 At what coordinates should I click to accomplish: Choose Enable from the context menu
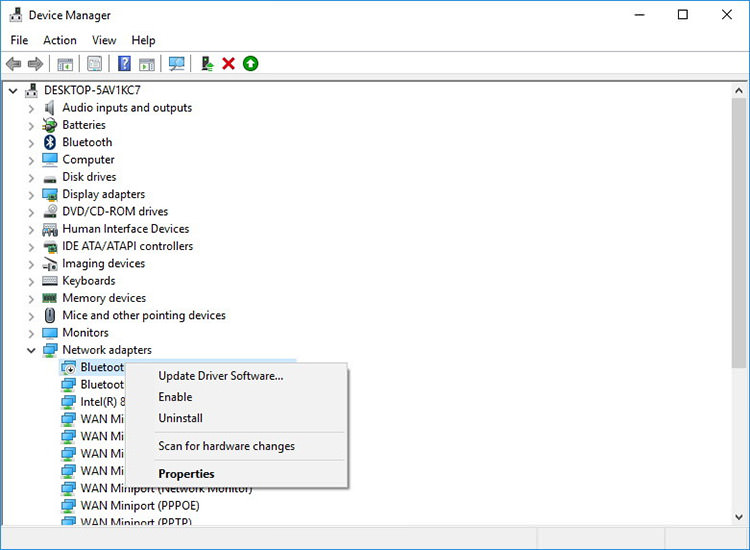coord(175,397)
